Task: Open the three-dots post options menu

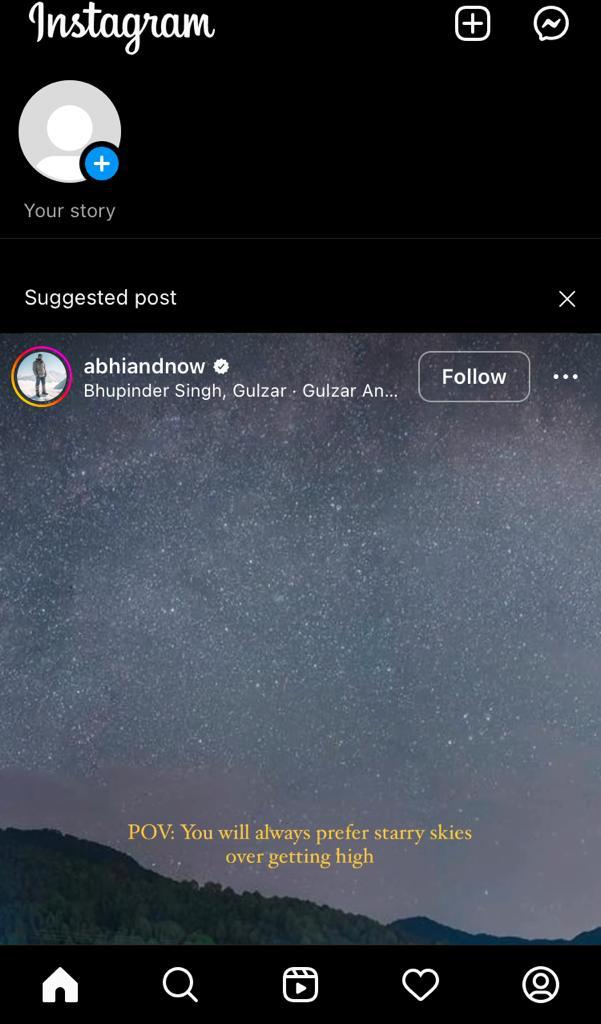Action: pos(566,377)
